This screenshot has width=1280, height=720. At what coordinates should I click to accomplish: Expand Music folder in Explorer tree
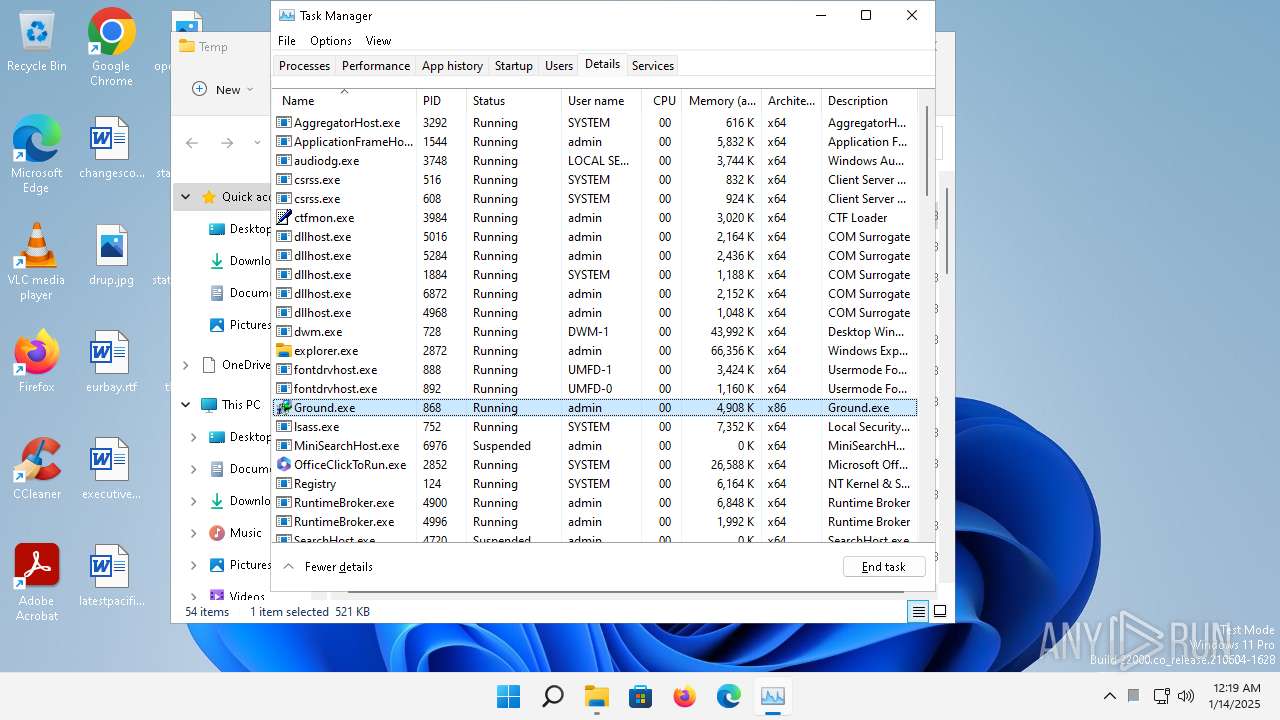[x=194, y=533]
